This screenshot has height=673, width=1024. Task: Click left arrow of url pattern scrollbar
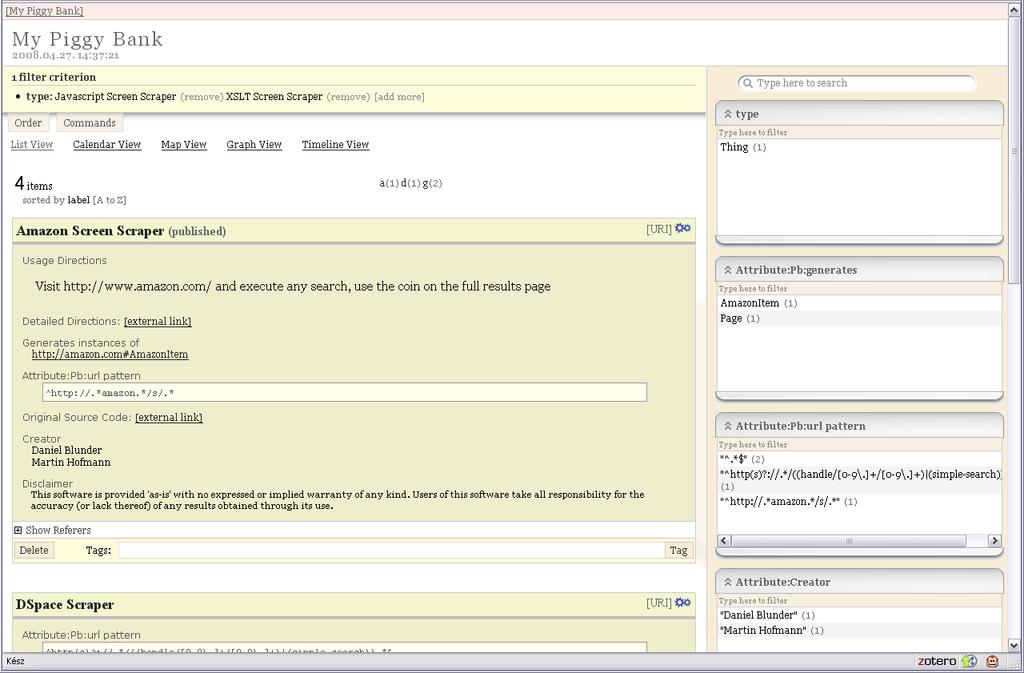724,540
